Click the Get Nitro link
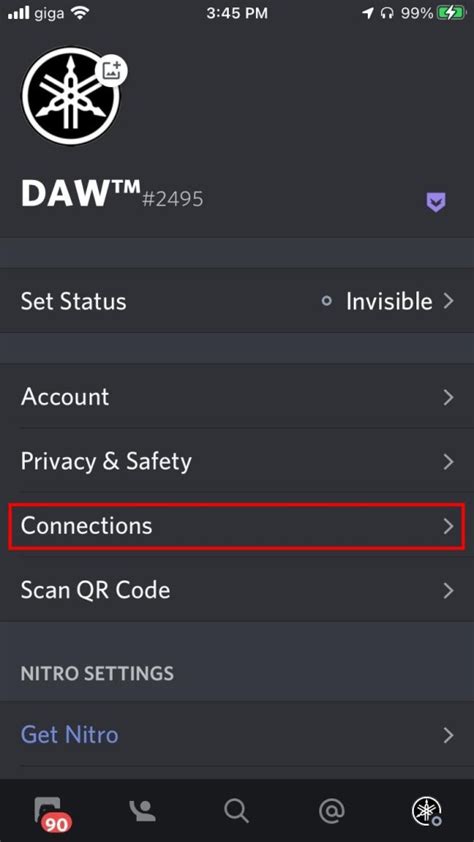The height and width of the screenshot is (842, 474). pyautogui.click(x=70, y=734)
